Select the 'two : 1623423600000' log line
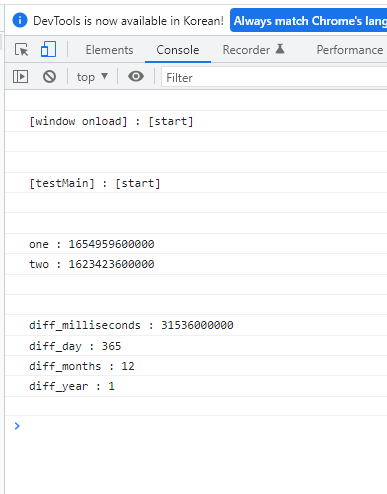 (92, 264)
